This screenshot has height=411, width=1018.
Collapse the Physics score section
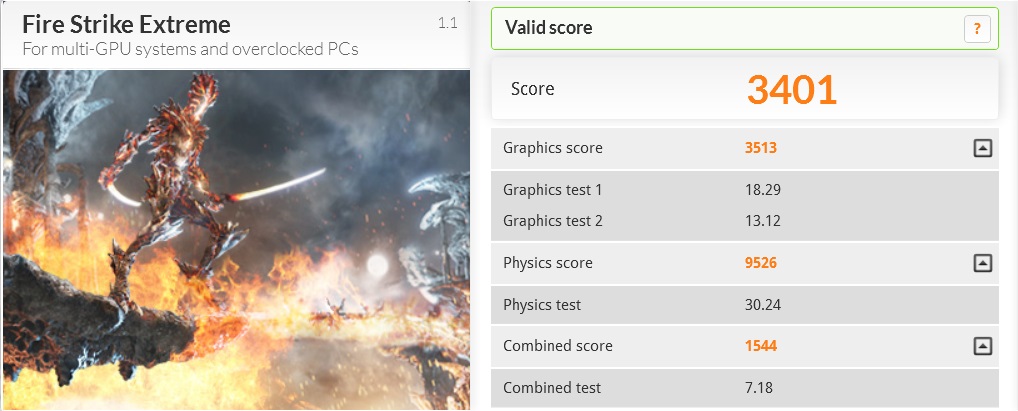pyautogui.click(x=982, y=263)
